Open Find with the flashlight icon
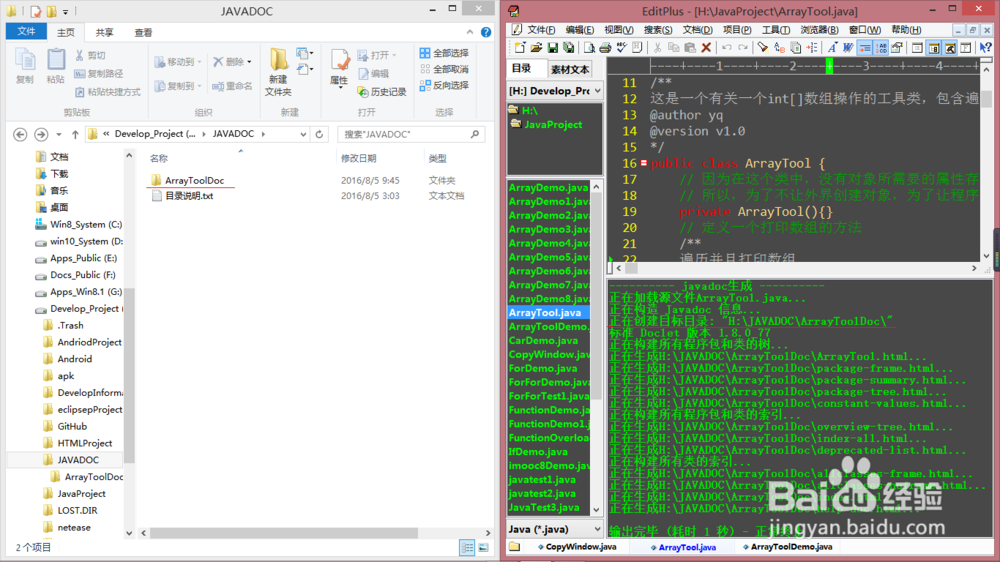The width and height of the screenshot is (1000, 562). click(x=763, y=48)
